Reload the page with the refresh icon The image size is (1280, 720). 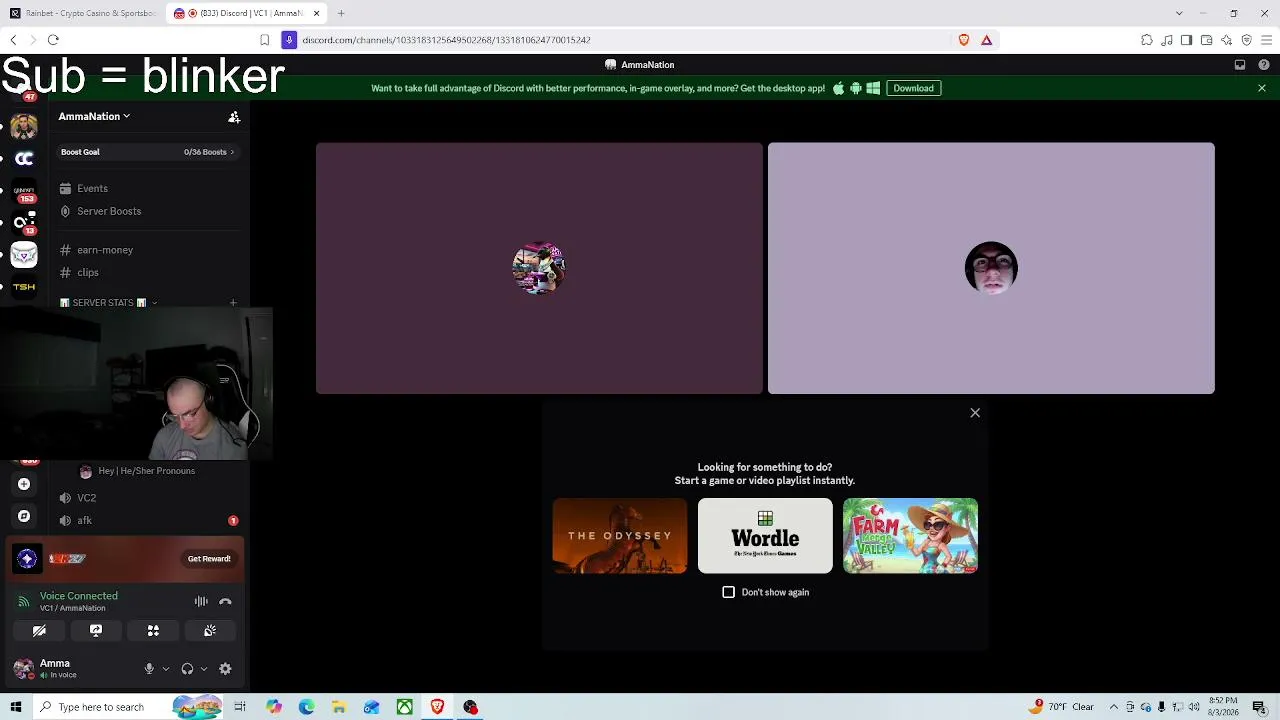[x=53, y=40]
